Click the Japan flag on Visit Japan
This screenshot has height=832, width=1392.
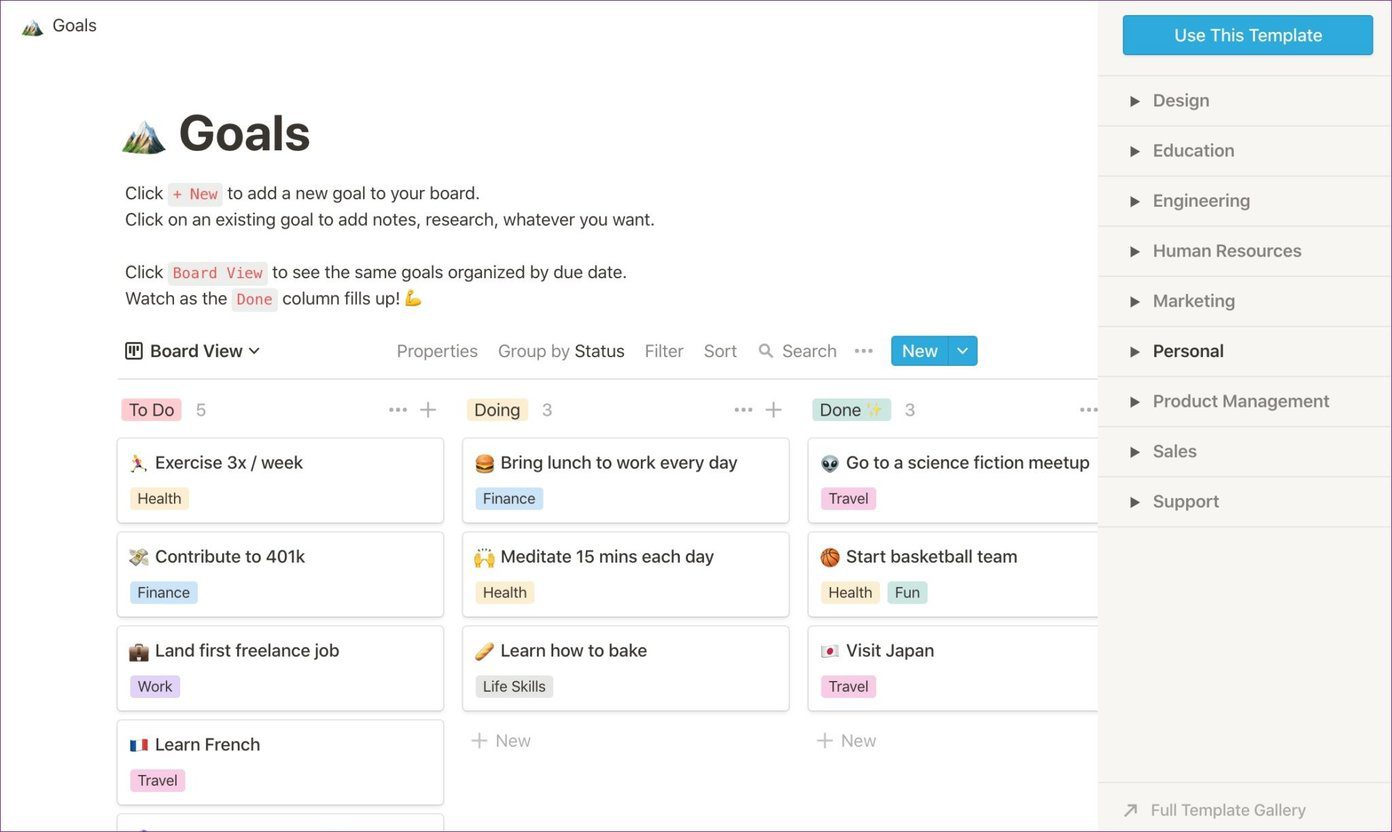pos(830,651)
